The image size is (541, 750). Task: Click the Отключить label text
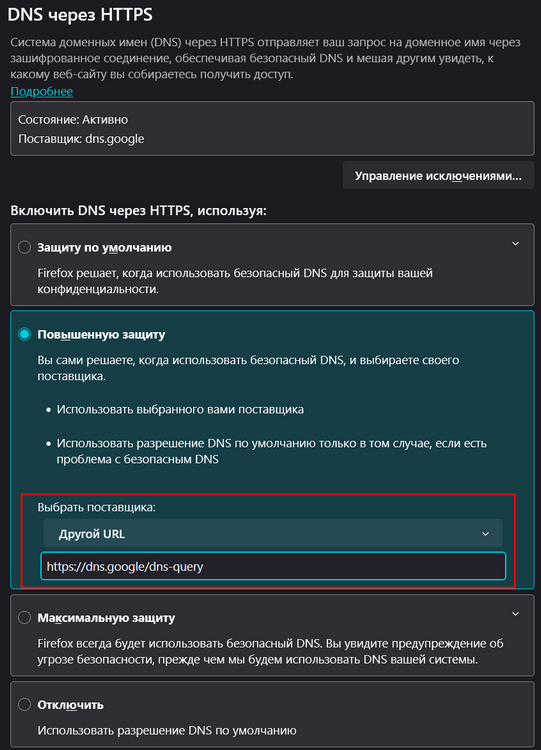[x=70, y=705]
